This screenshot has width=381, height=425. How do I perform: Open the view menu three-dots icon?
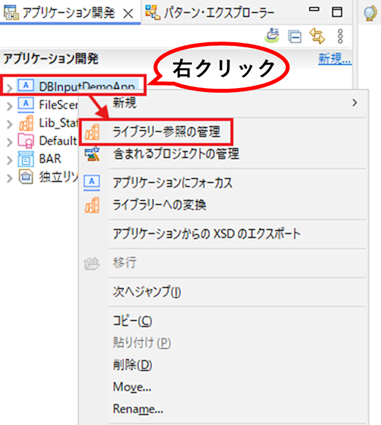click(x=340, y=36)
